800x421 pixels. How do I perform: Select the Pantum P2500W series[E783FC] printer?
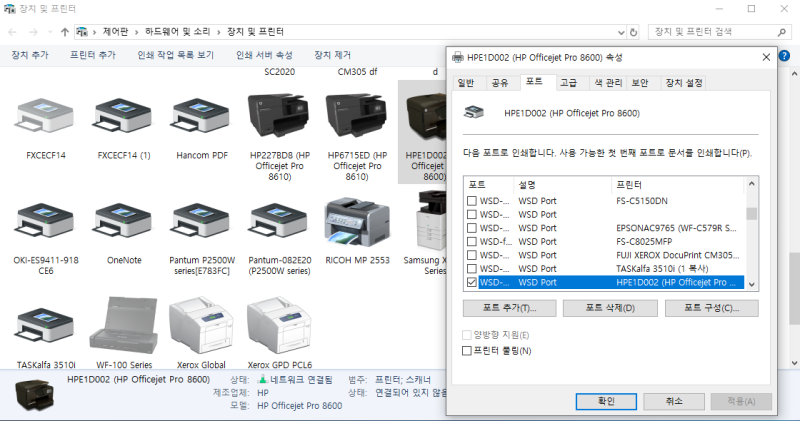[202, 221]
